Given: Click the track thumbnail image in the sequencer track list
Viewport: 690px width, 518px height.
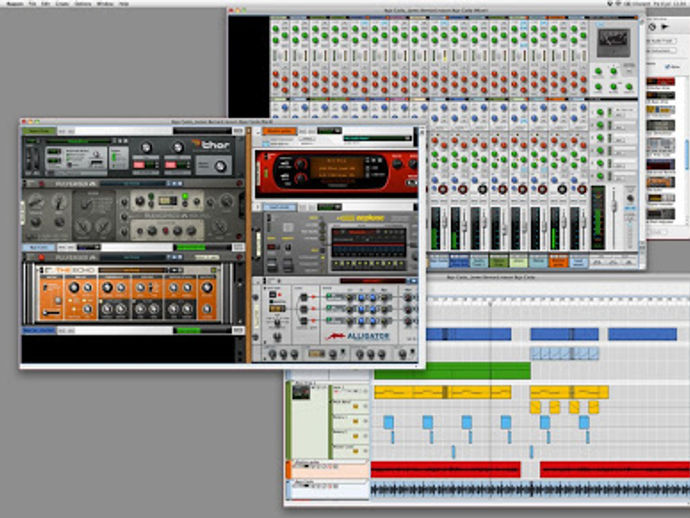Looking at the screenshot, I should 301,392.
